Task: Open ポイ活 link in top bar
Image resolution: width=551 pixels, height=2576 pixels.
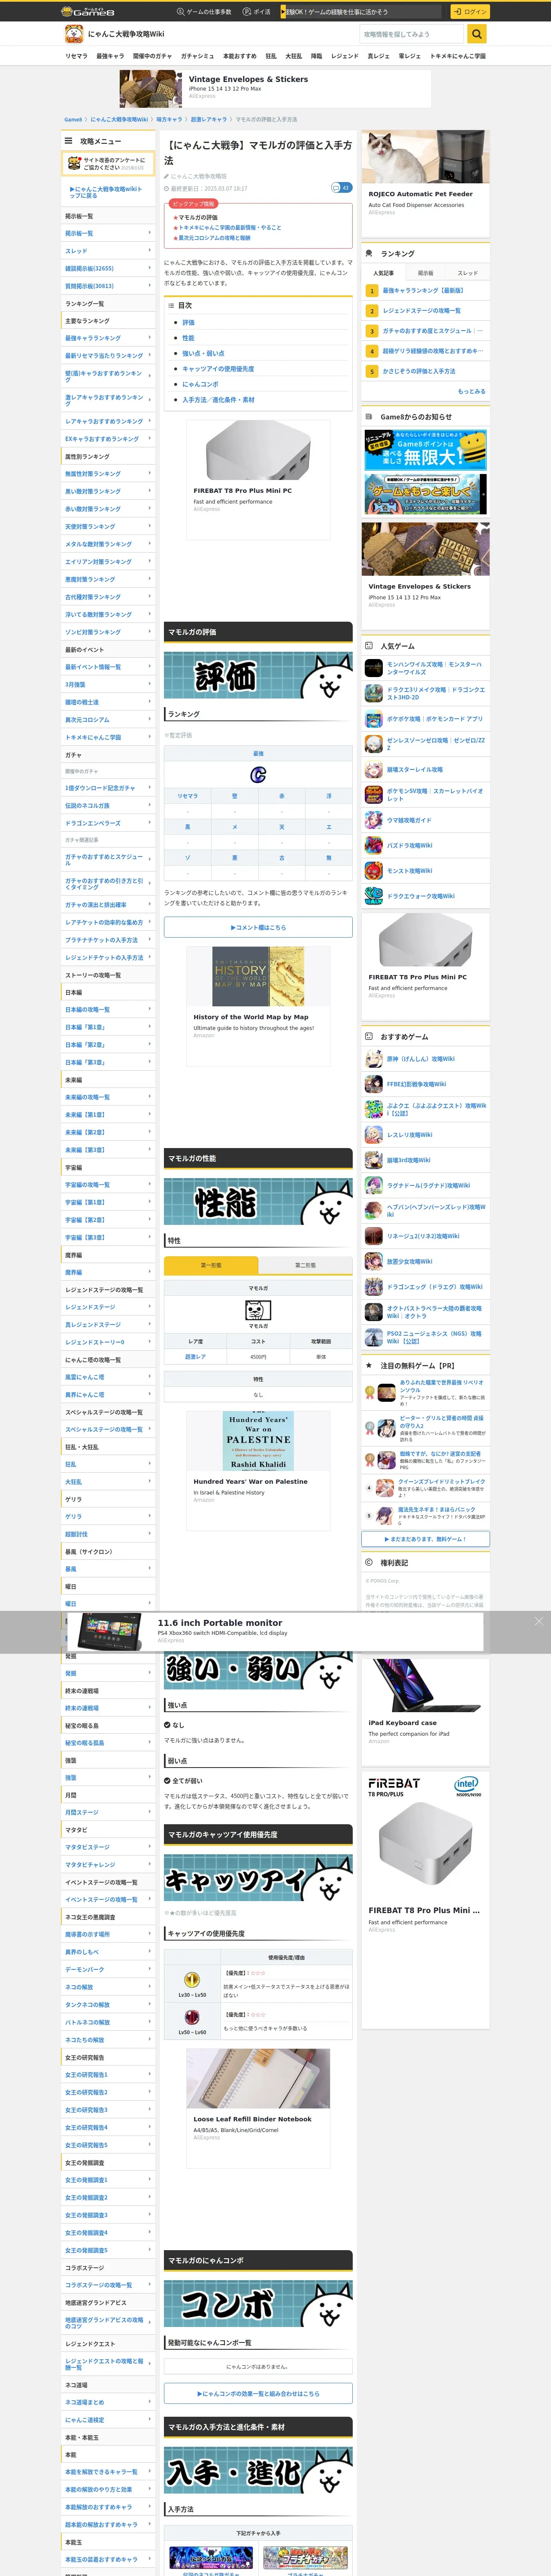Action: (x=257, y=12)
